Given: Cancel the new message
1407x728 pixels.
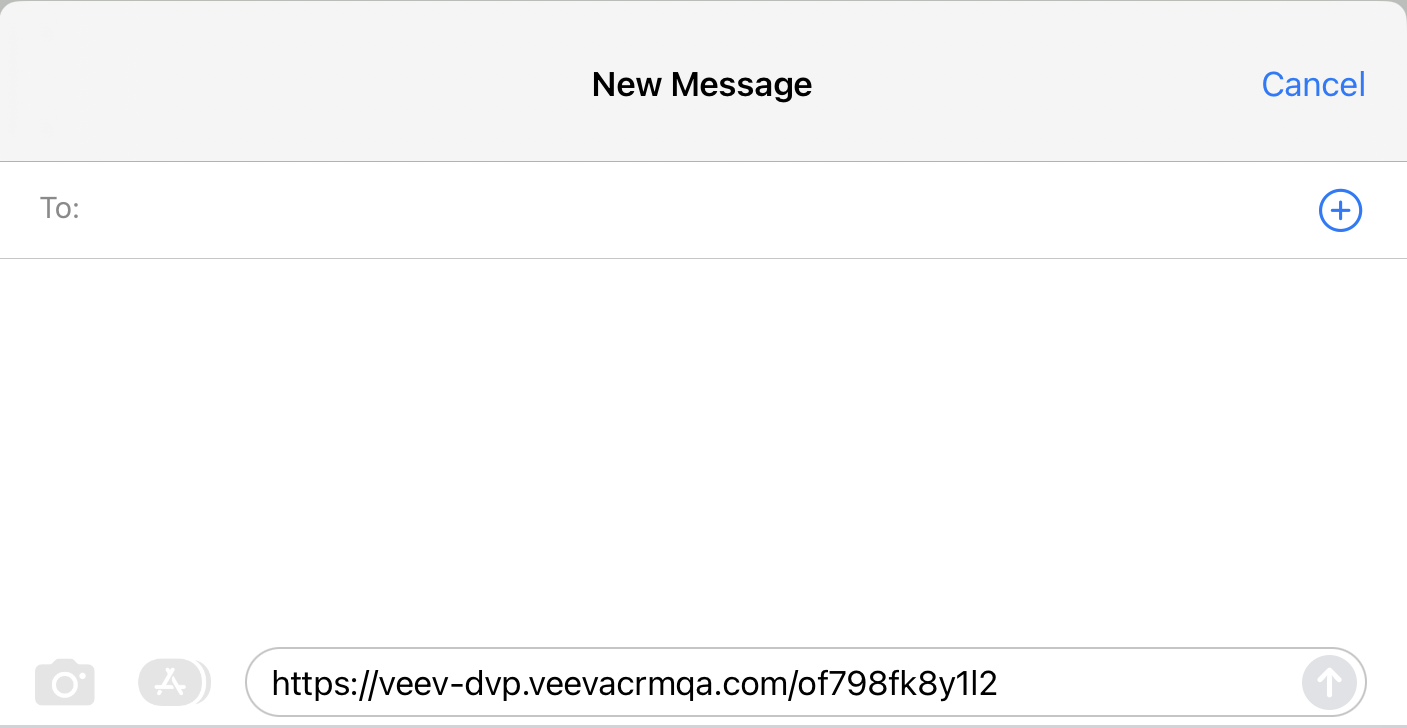Looking at the screenshot, I should (1313, 85).
